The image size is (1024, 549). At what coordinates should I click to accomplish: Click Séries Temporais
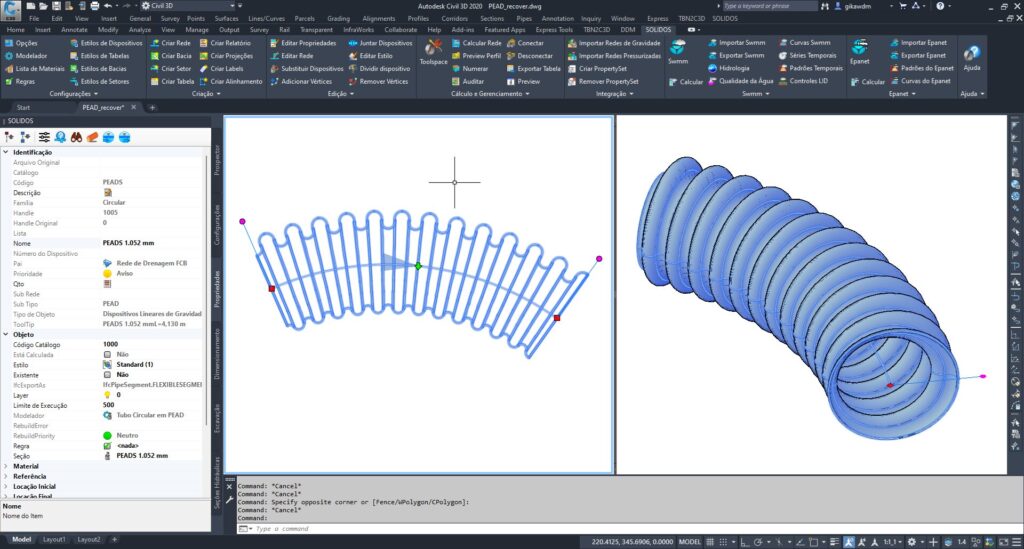810,56
